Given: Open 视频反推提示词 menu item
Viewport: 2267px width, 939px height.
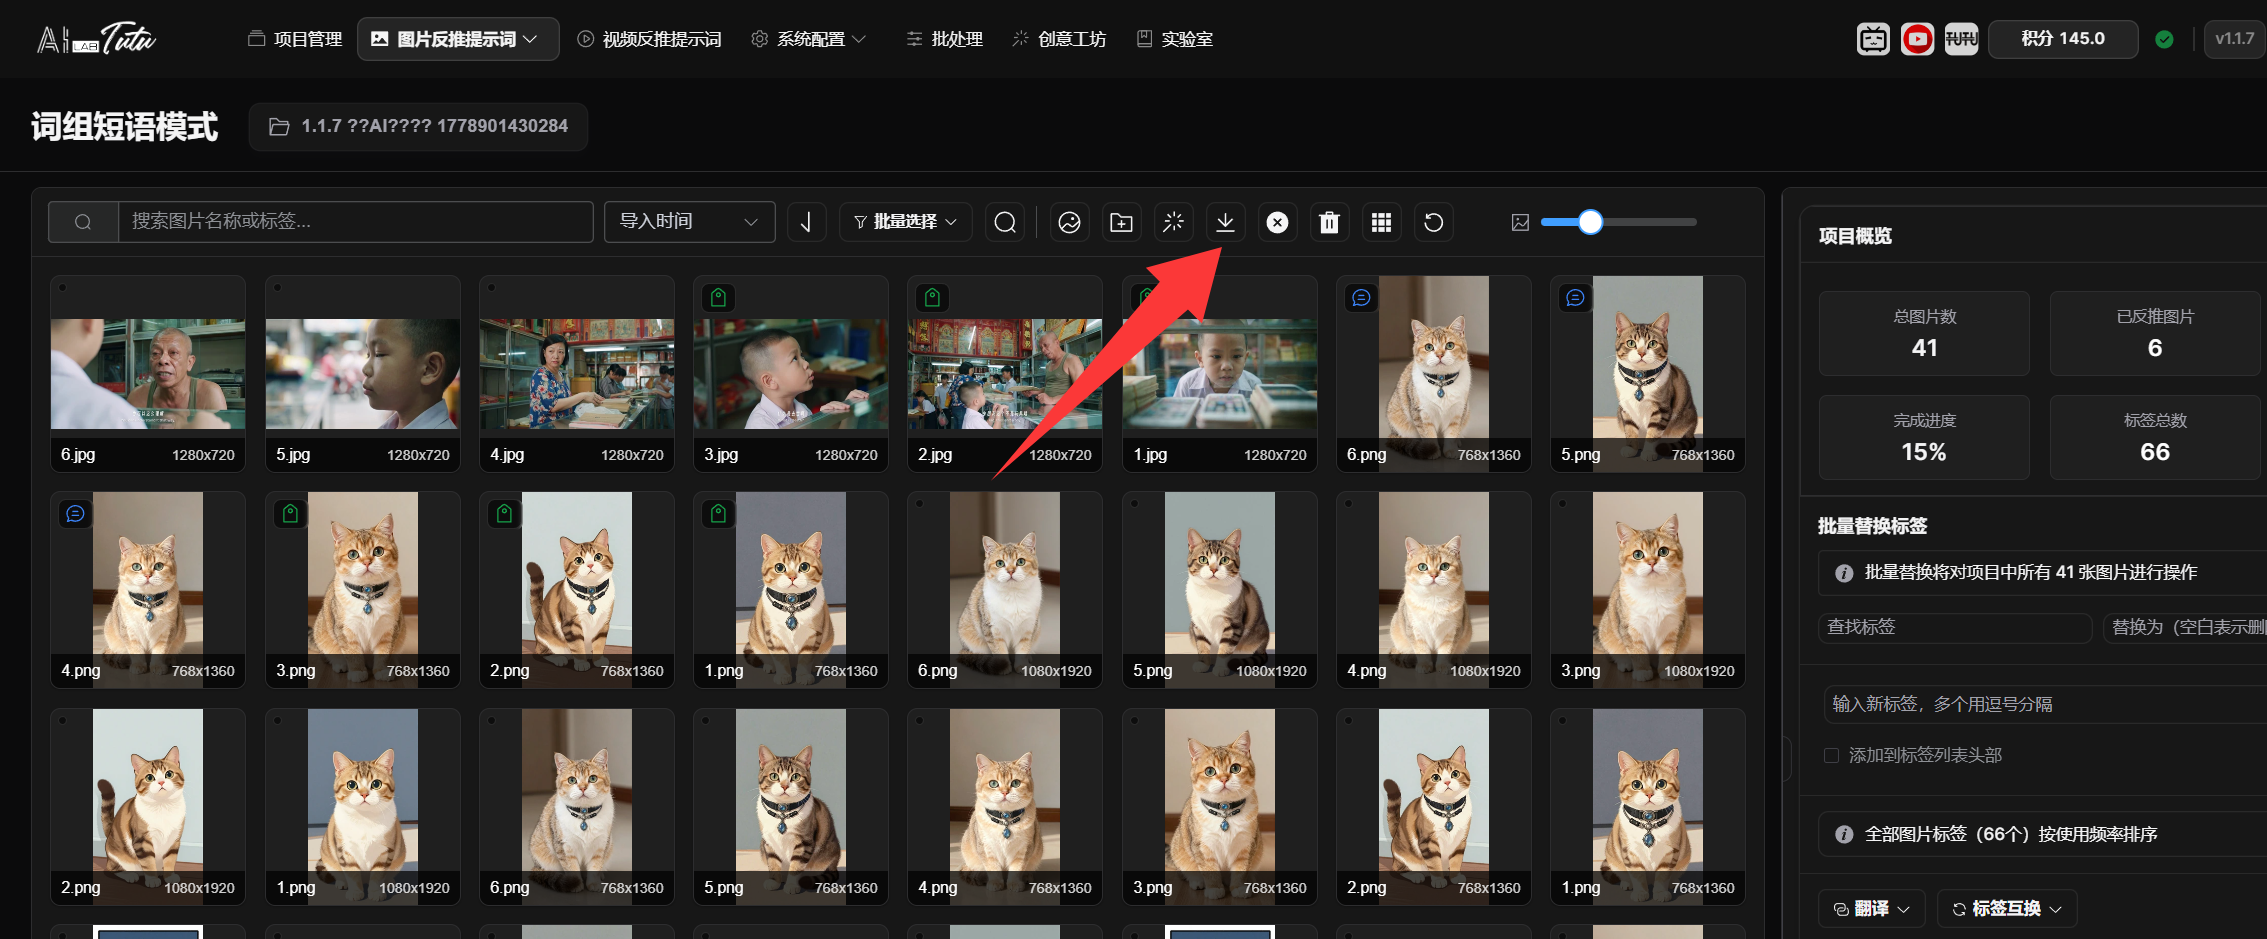Looking at the screenshot, I should [650, 39].
